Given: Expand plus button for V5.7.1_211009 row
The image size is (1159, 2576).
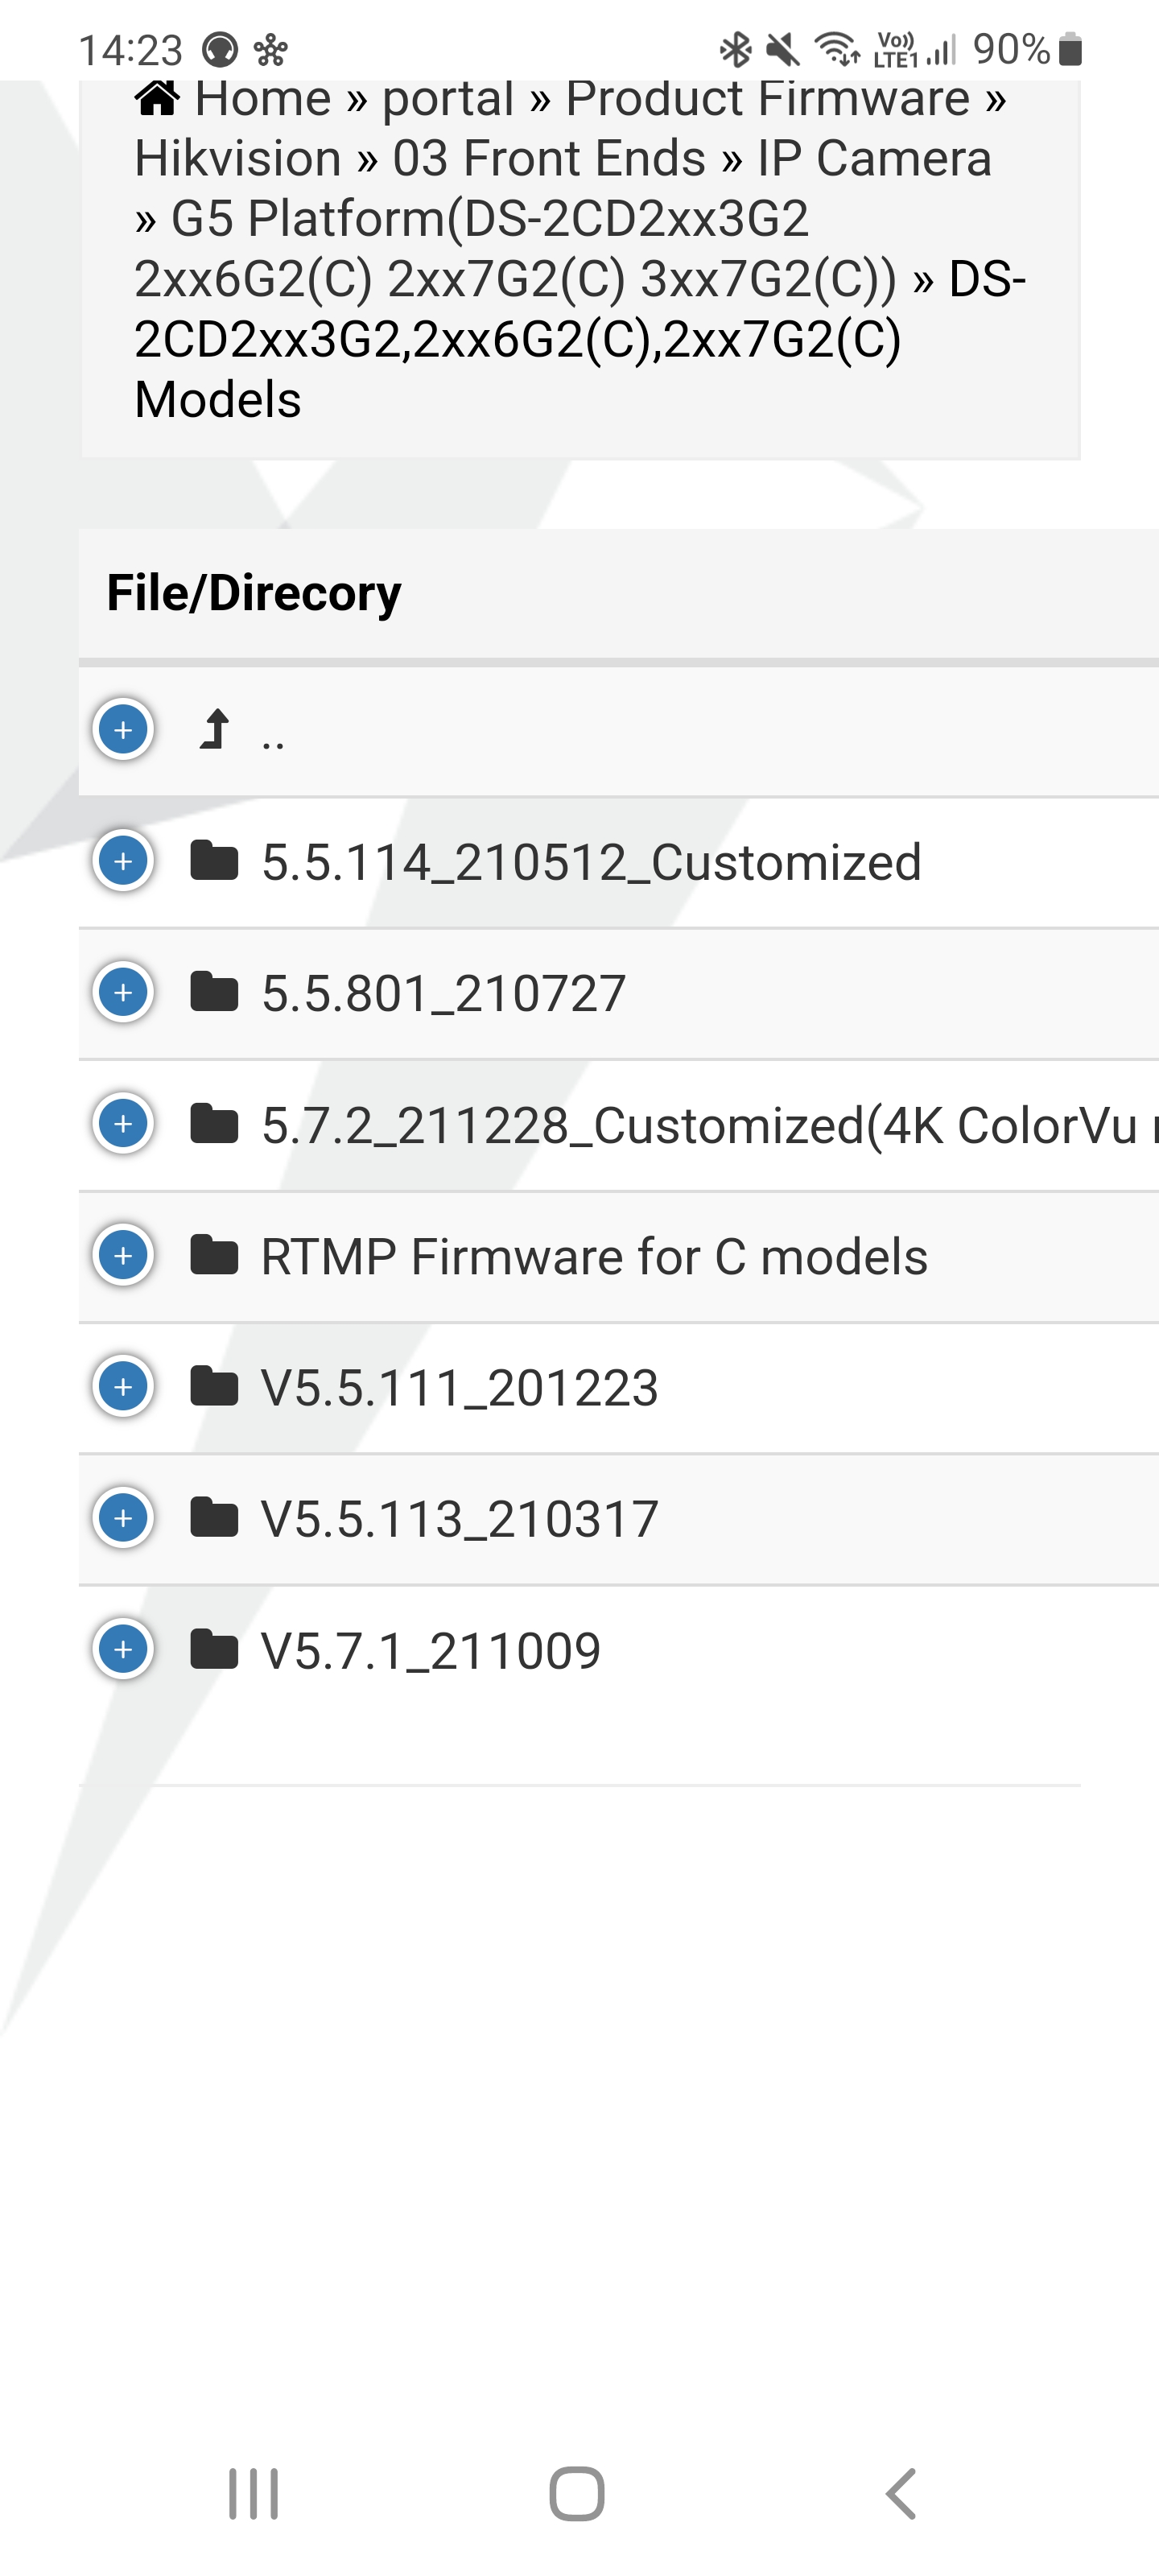Looking at the screenshot, I should (123, 1650).
